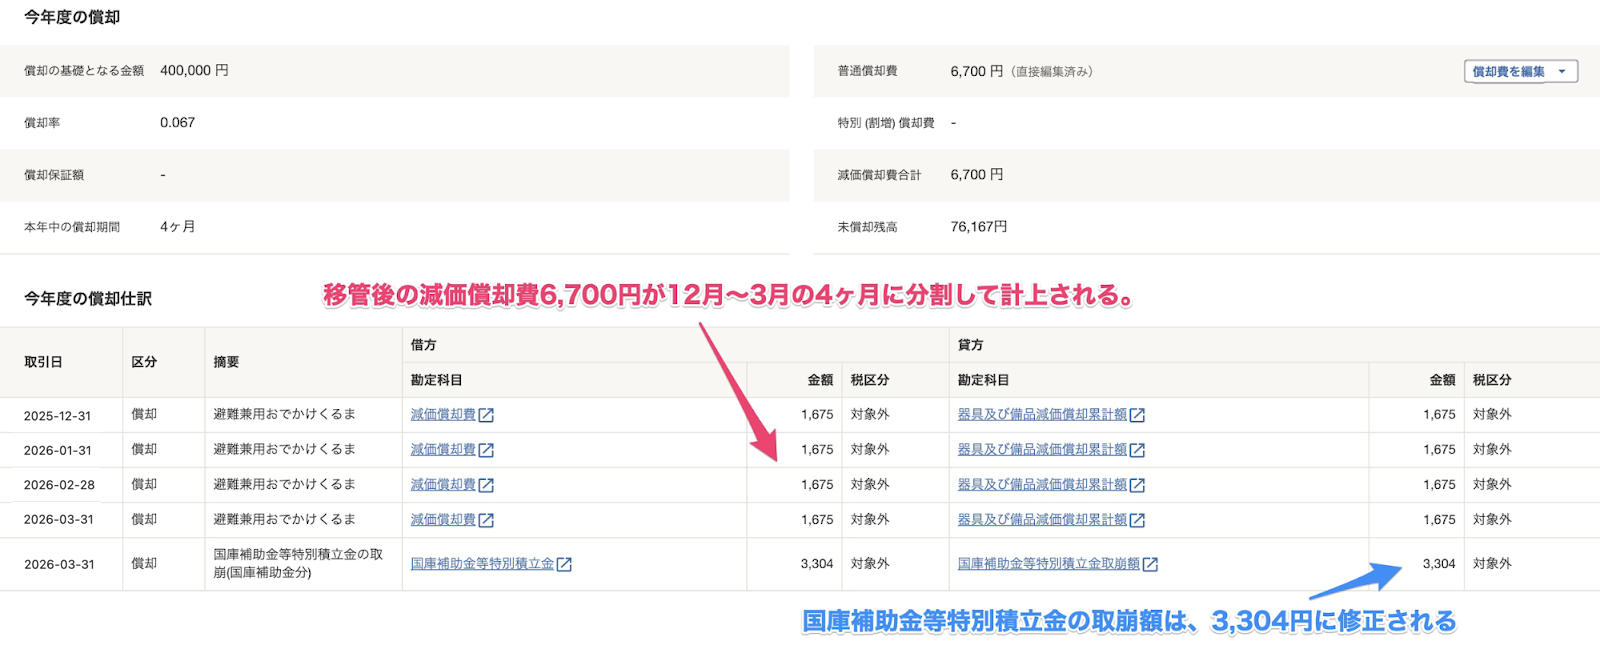
Task: Select the date 2026-02-28 cell
Action: coord(60,485)
